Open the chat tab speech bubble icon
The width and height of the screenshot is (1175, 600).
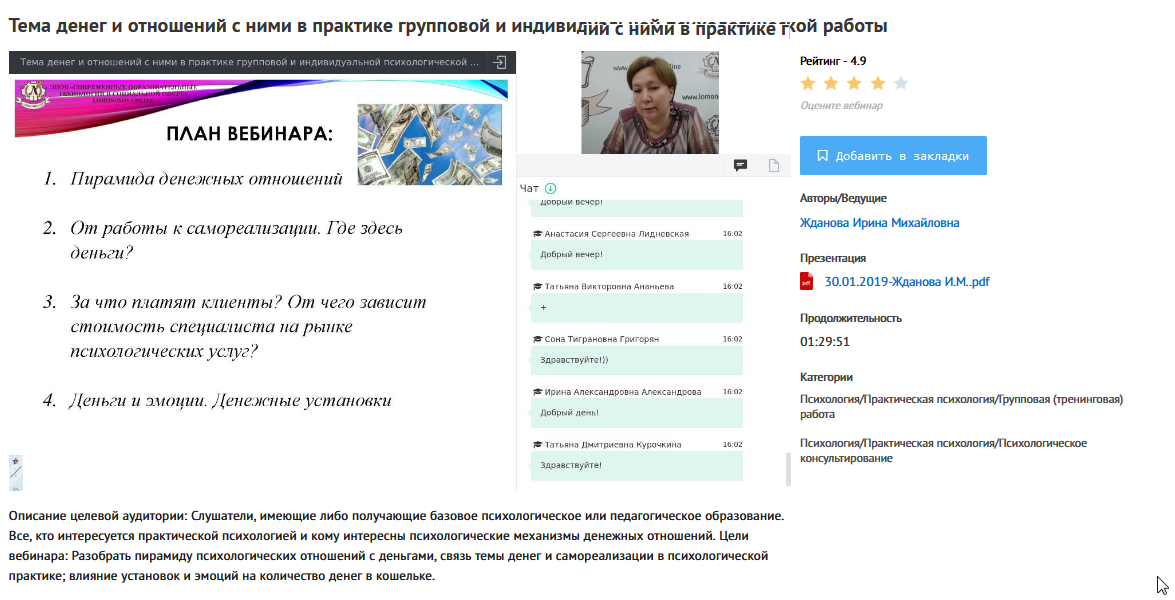pyautogui.click(x=741, y=165)
